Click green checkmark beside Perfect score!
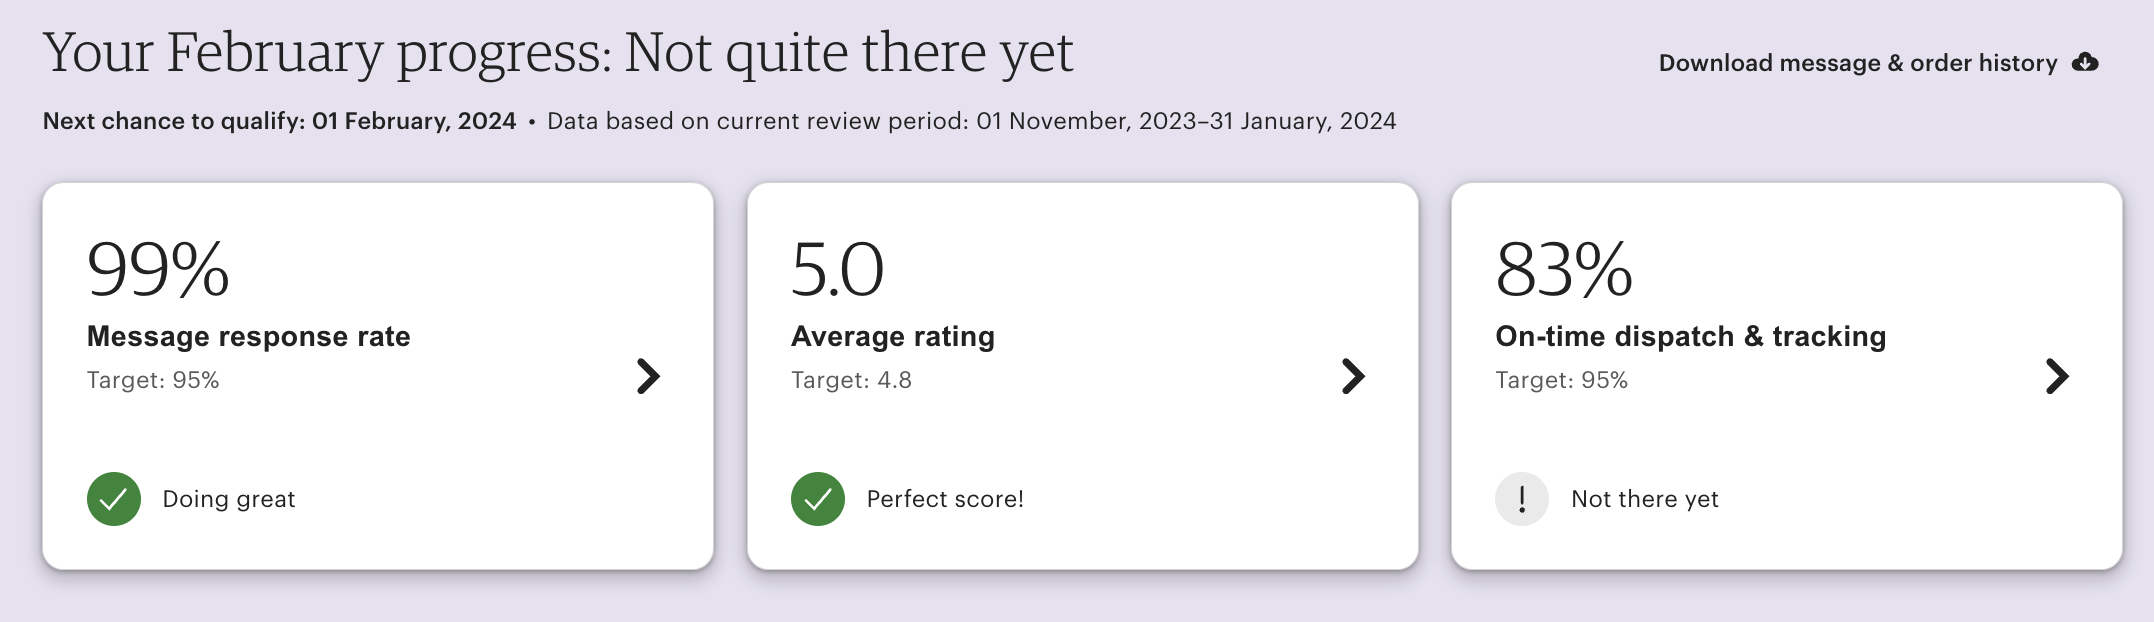 tap(818, 499)
